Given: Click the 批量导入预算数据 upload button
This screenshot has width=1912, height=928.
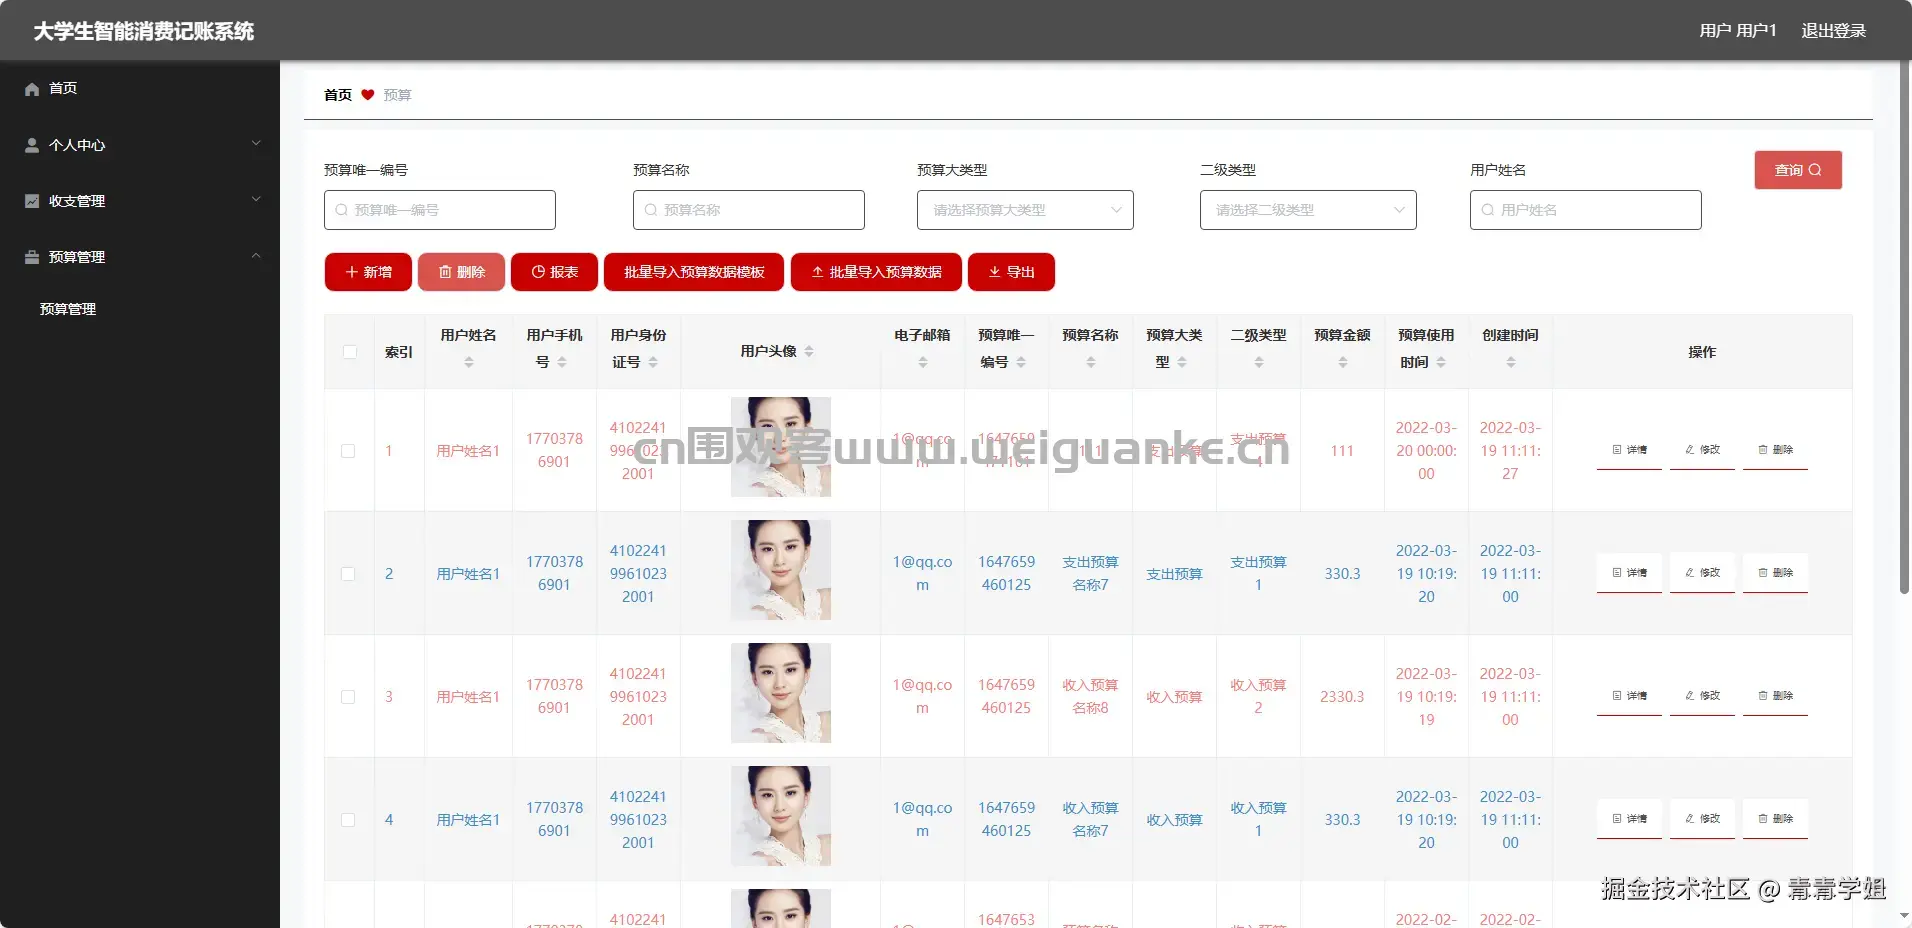Looking at the screenshot, I should tap(876, 272).
